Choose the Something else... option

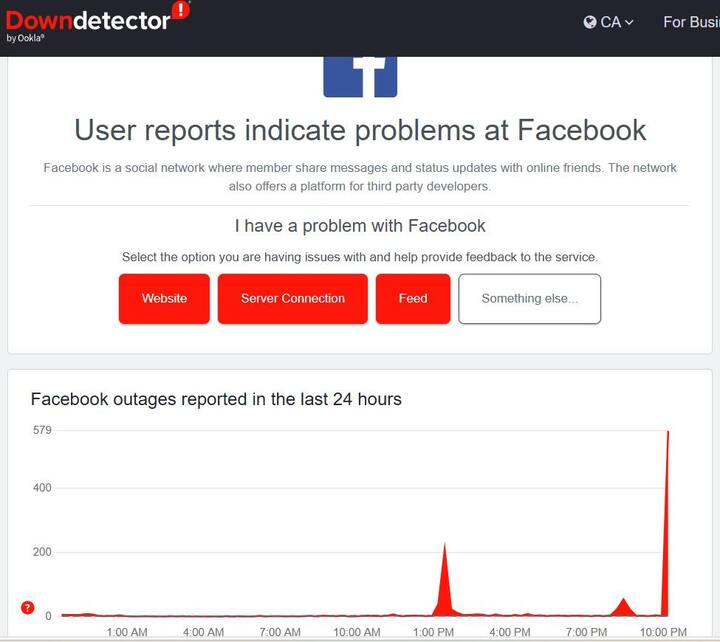(529, 299)
